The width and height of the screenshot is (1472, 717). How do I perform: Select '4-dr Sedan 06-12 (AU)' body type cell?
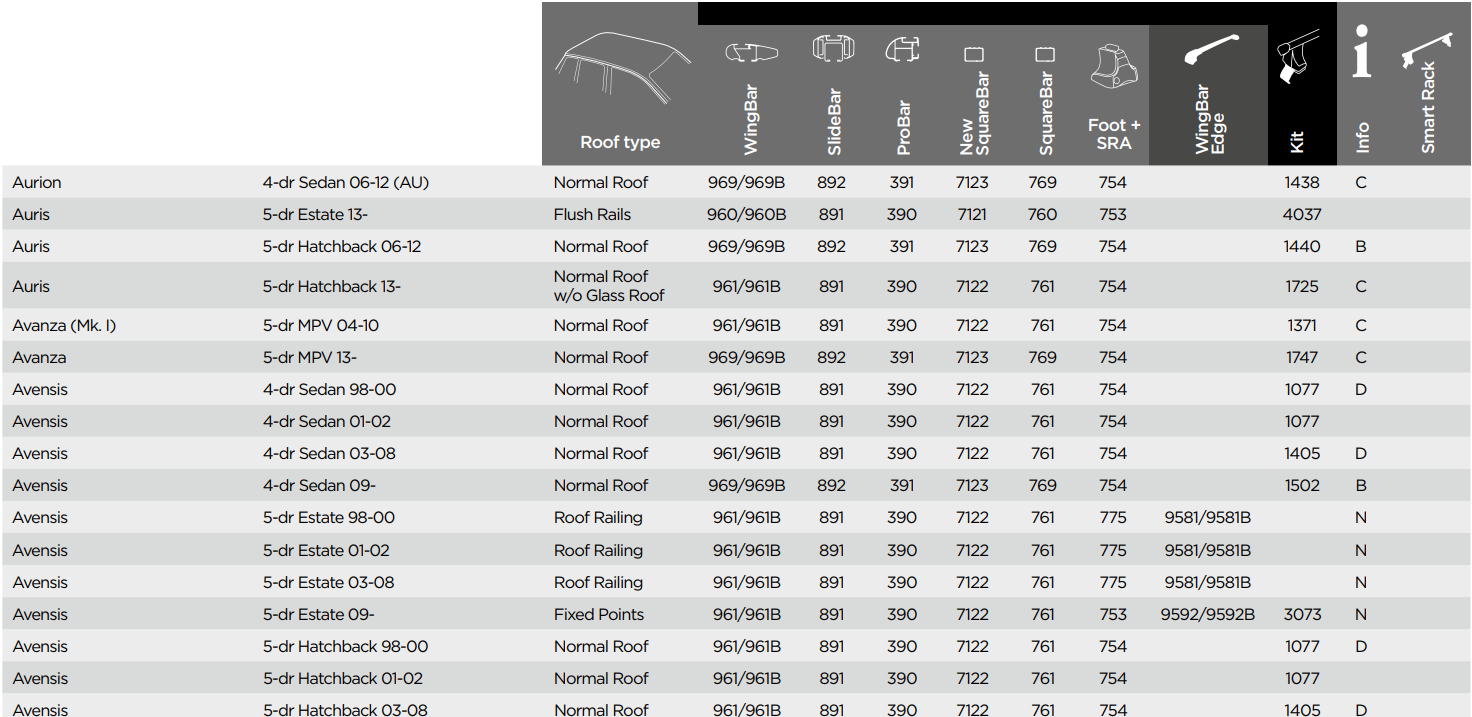345,182
